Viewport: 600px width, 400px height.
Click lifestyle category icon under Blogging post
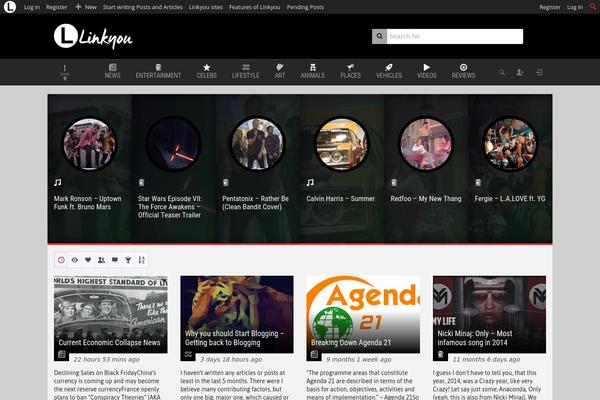(x=188, y=354)
